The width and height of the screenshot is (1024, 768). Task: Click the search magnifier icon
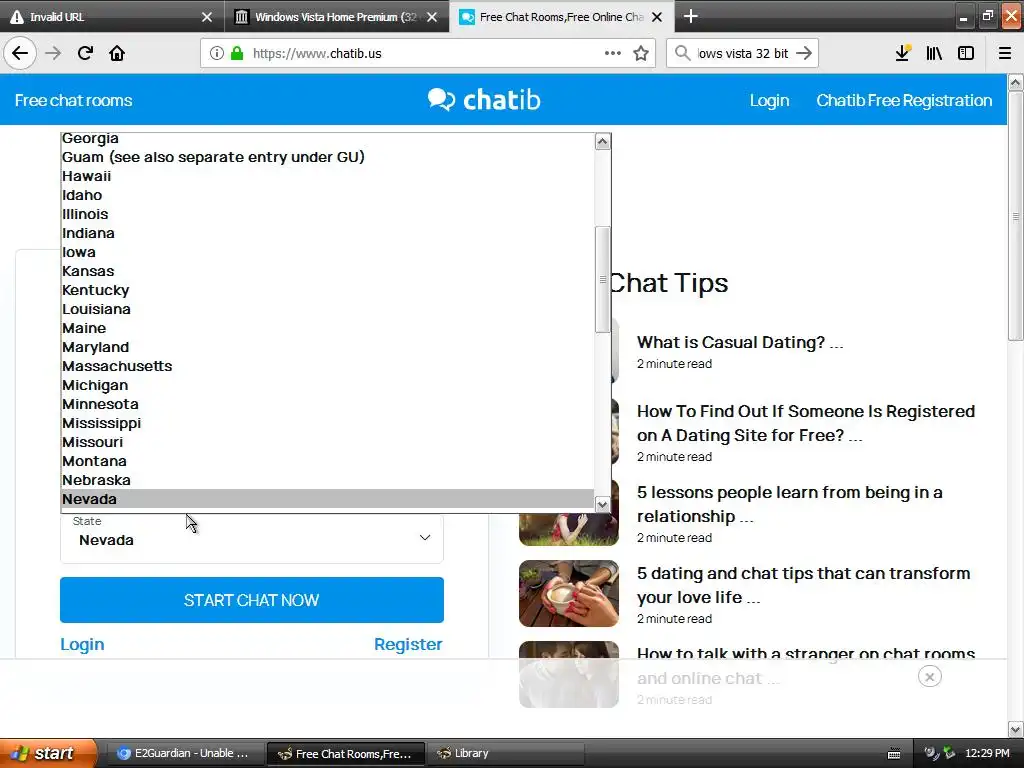click(x=682, y=53)
